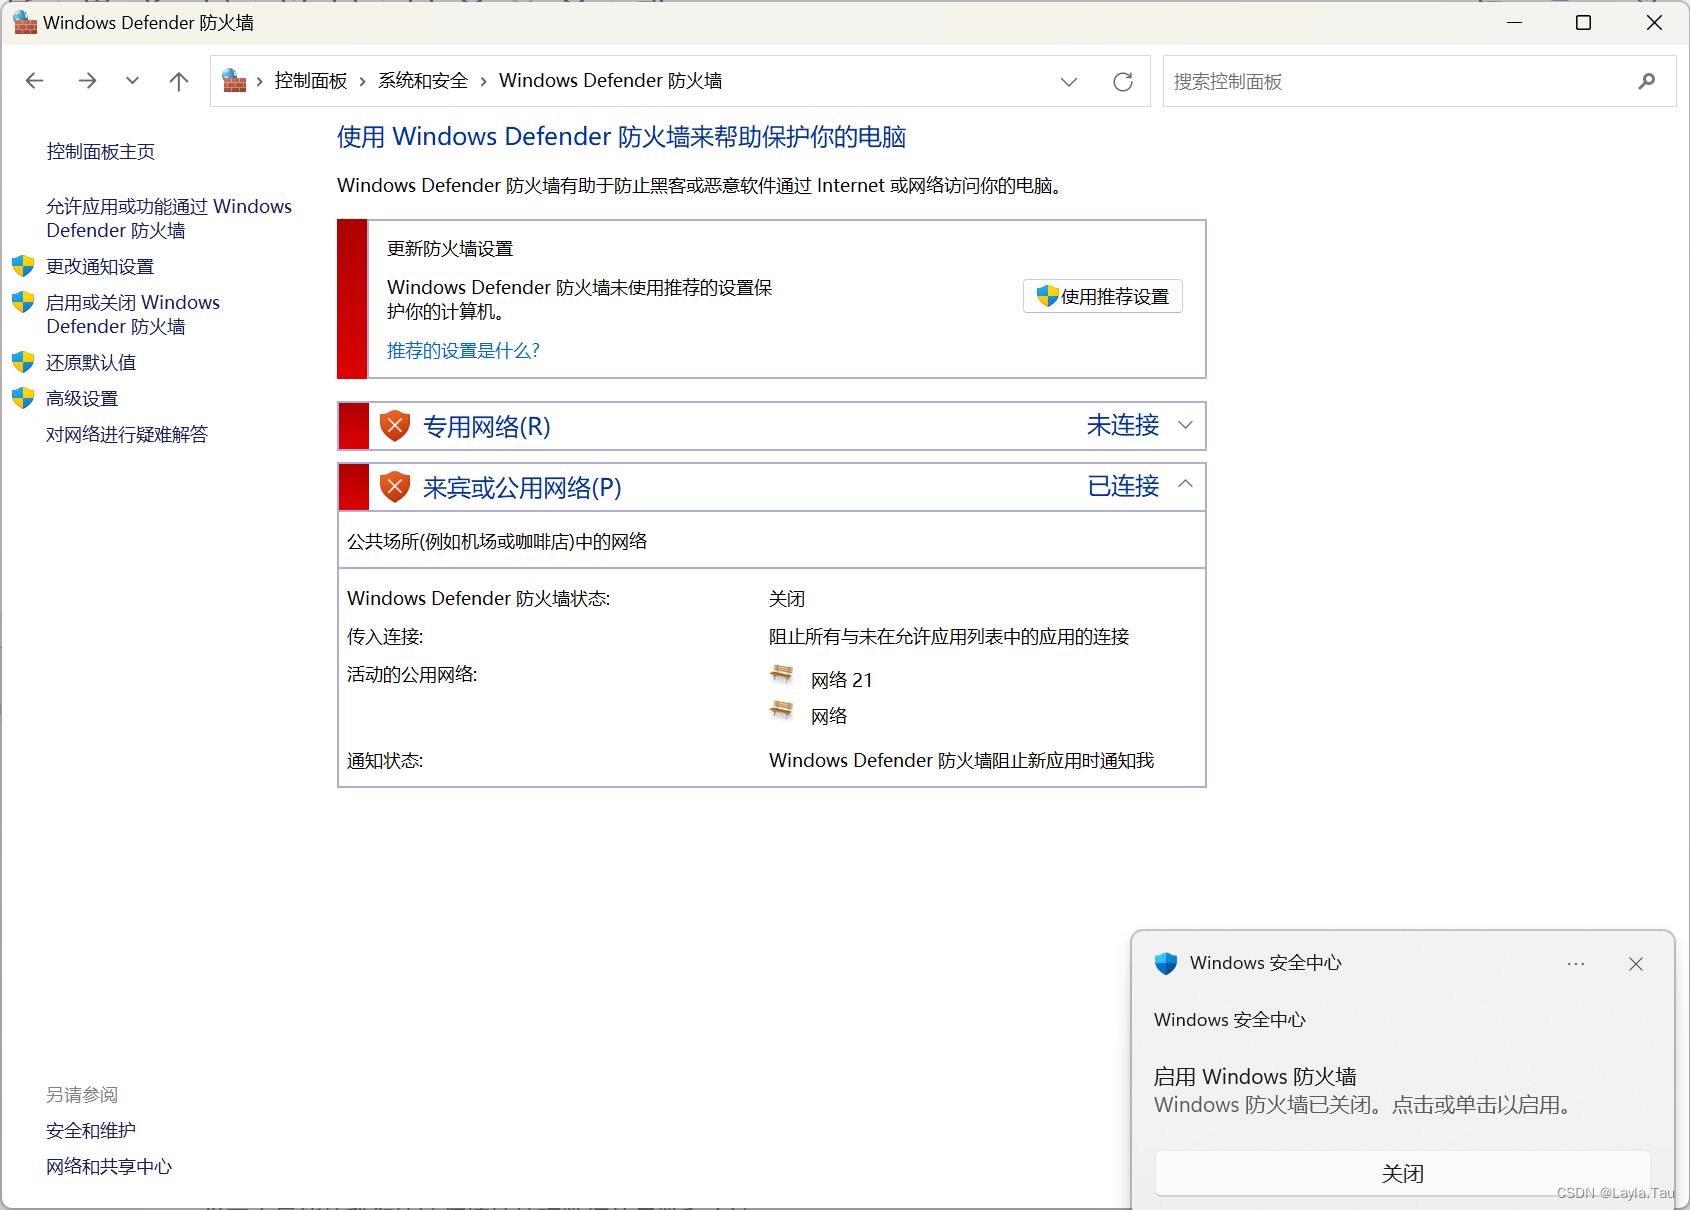The height and width of the screenshot is (1210, 1690).
Task: Open 对网络进行疑难解答 link
Action: pyautogui.click(x=127, y=435)
